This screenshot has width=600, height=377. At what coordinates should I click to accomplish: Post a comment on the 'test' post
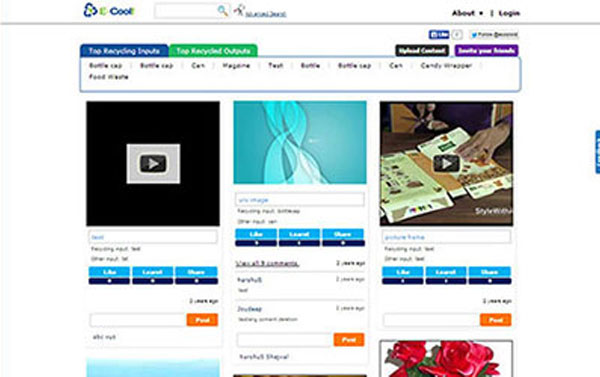(x=202, y=320)
